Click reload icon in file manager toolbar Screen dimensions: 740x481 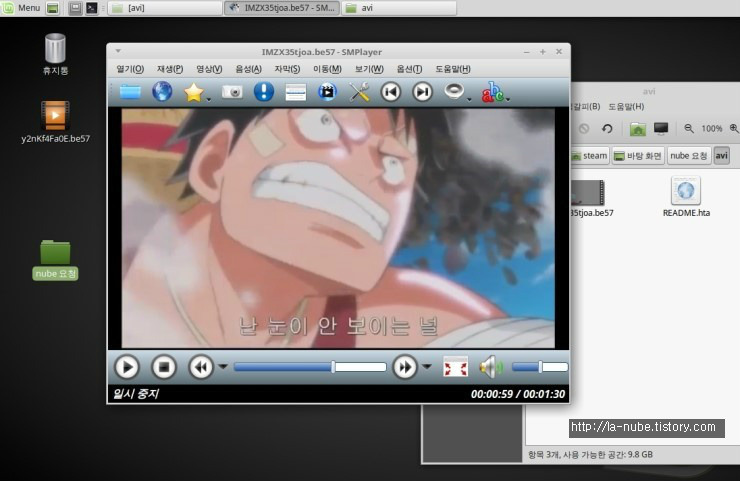[x=607, y=128]
